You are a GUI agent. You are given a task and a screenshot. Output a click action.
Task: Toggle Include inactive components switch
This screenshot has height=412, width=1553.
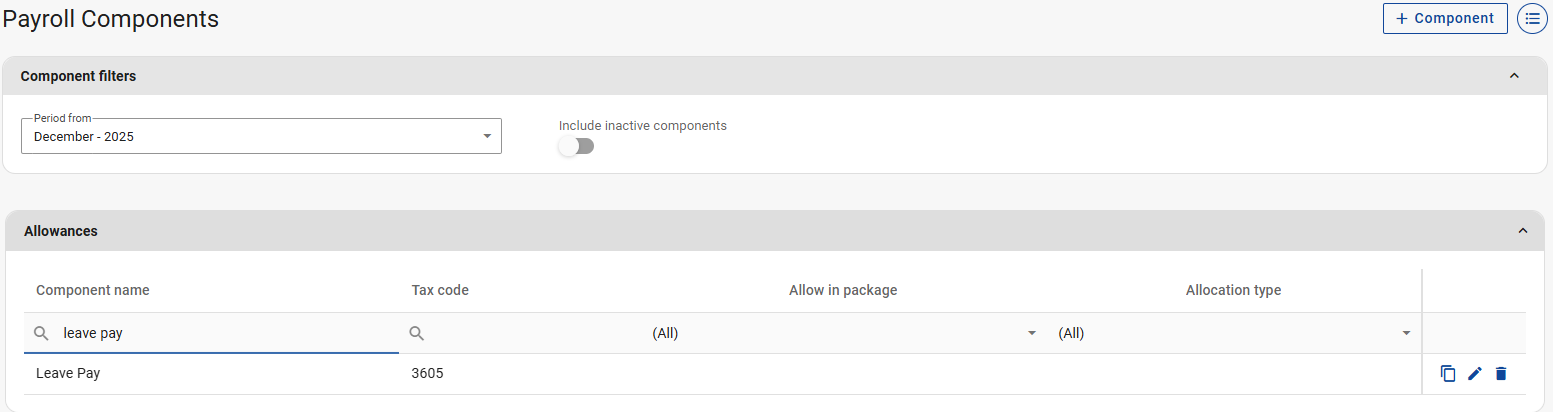(x=576, y=146)
